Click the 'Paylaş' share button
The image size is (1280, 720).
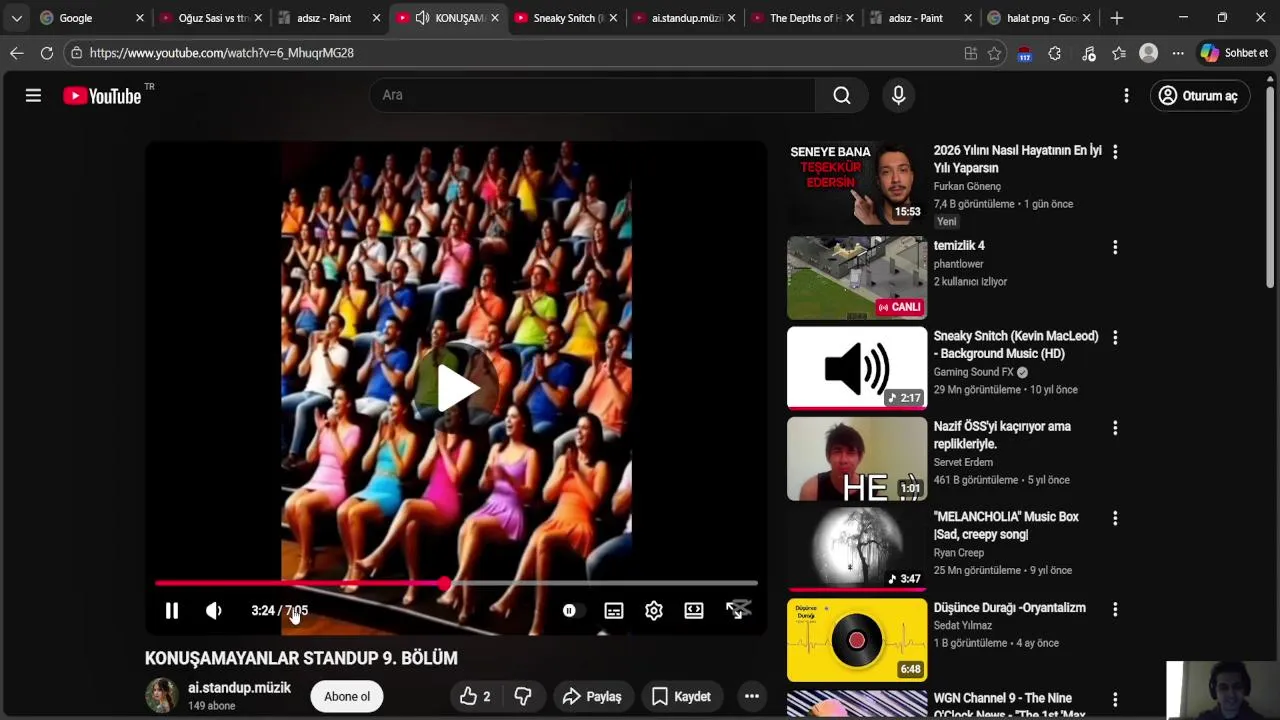592,696
